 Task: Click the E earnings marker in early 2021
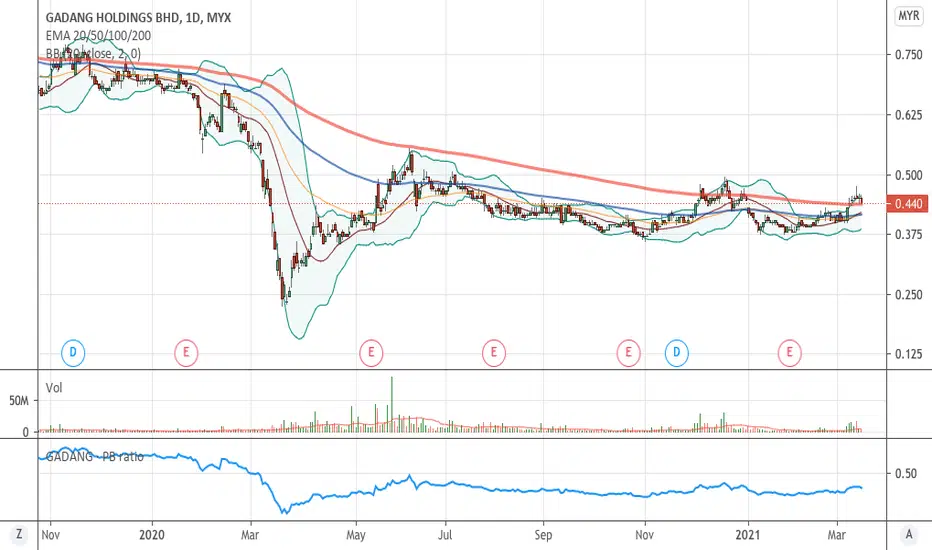[x=789, y=353]
